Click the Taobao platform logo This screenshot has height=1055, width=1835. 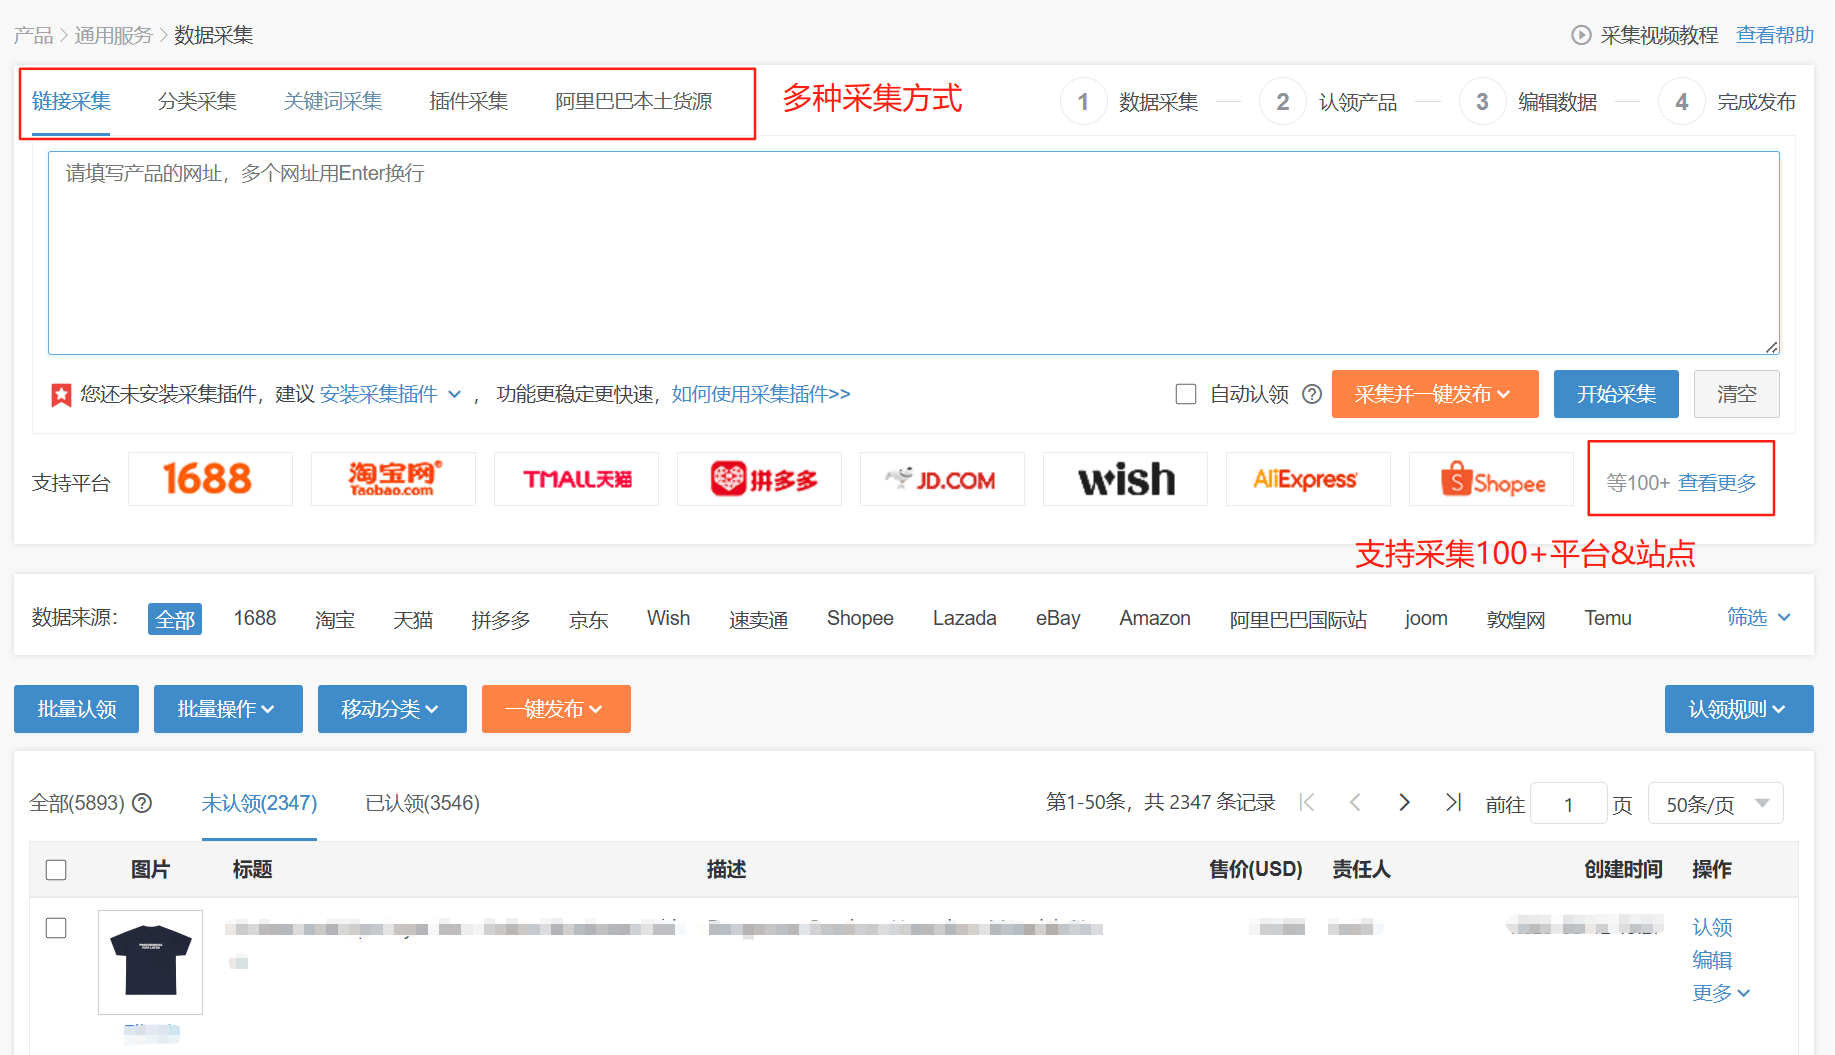click(x=393, y=479)
